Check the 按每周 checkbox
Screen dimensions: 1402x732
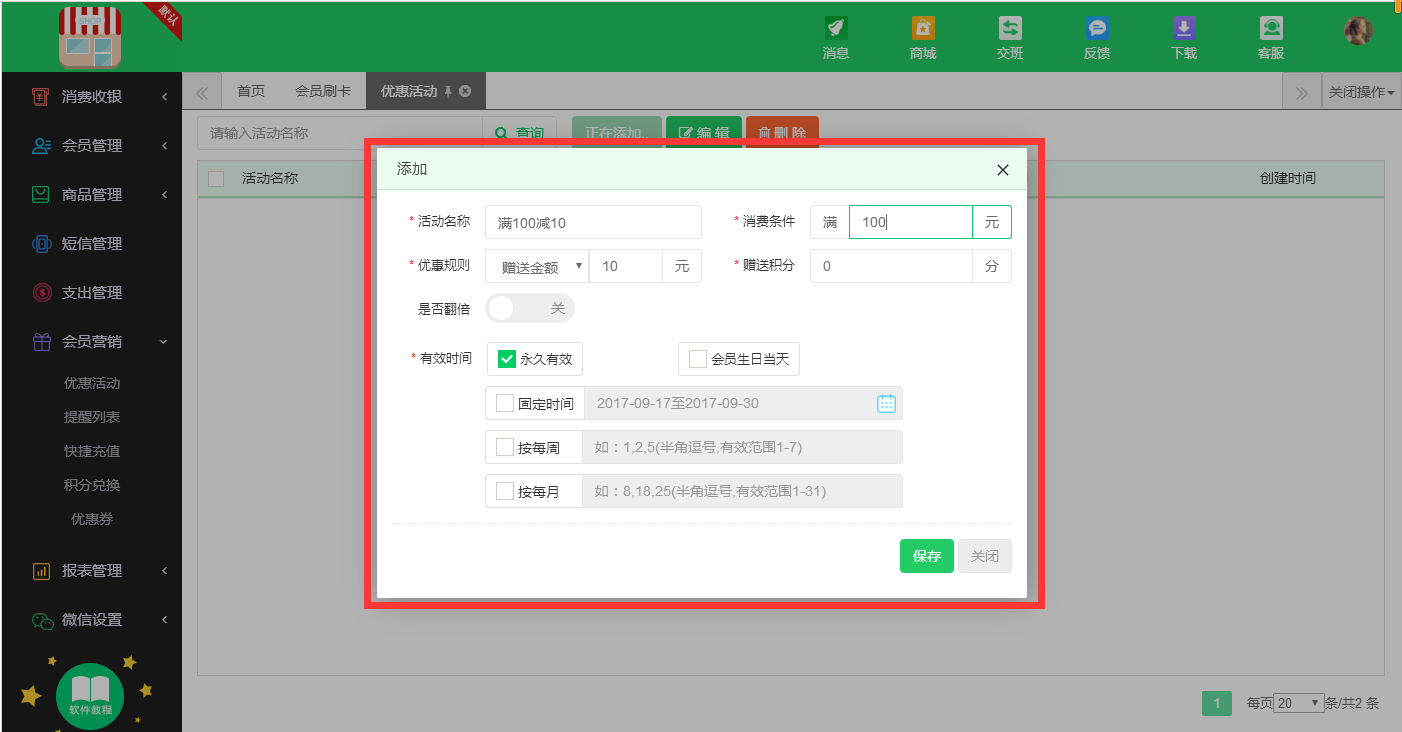coord(505,447)
